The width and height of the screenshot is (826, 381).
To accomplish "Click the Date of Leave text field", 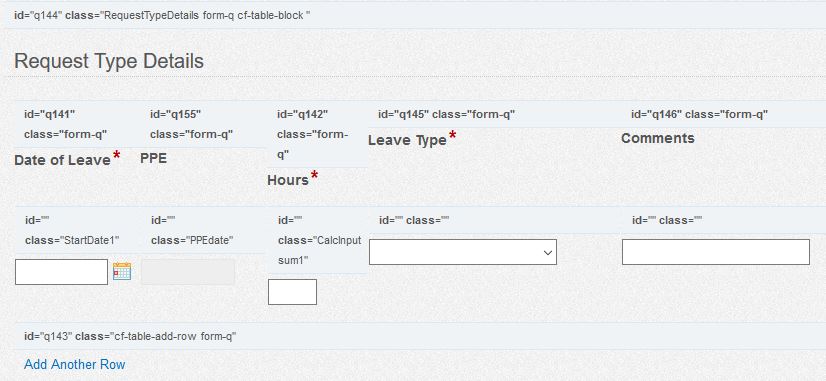I will [x=61, y=272].
